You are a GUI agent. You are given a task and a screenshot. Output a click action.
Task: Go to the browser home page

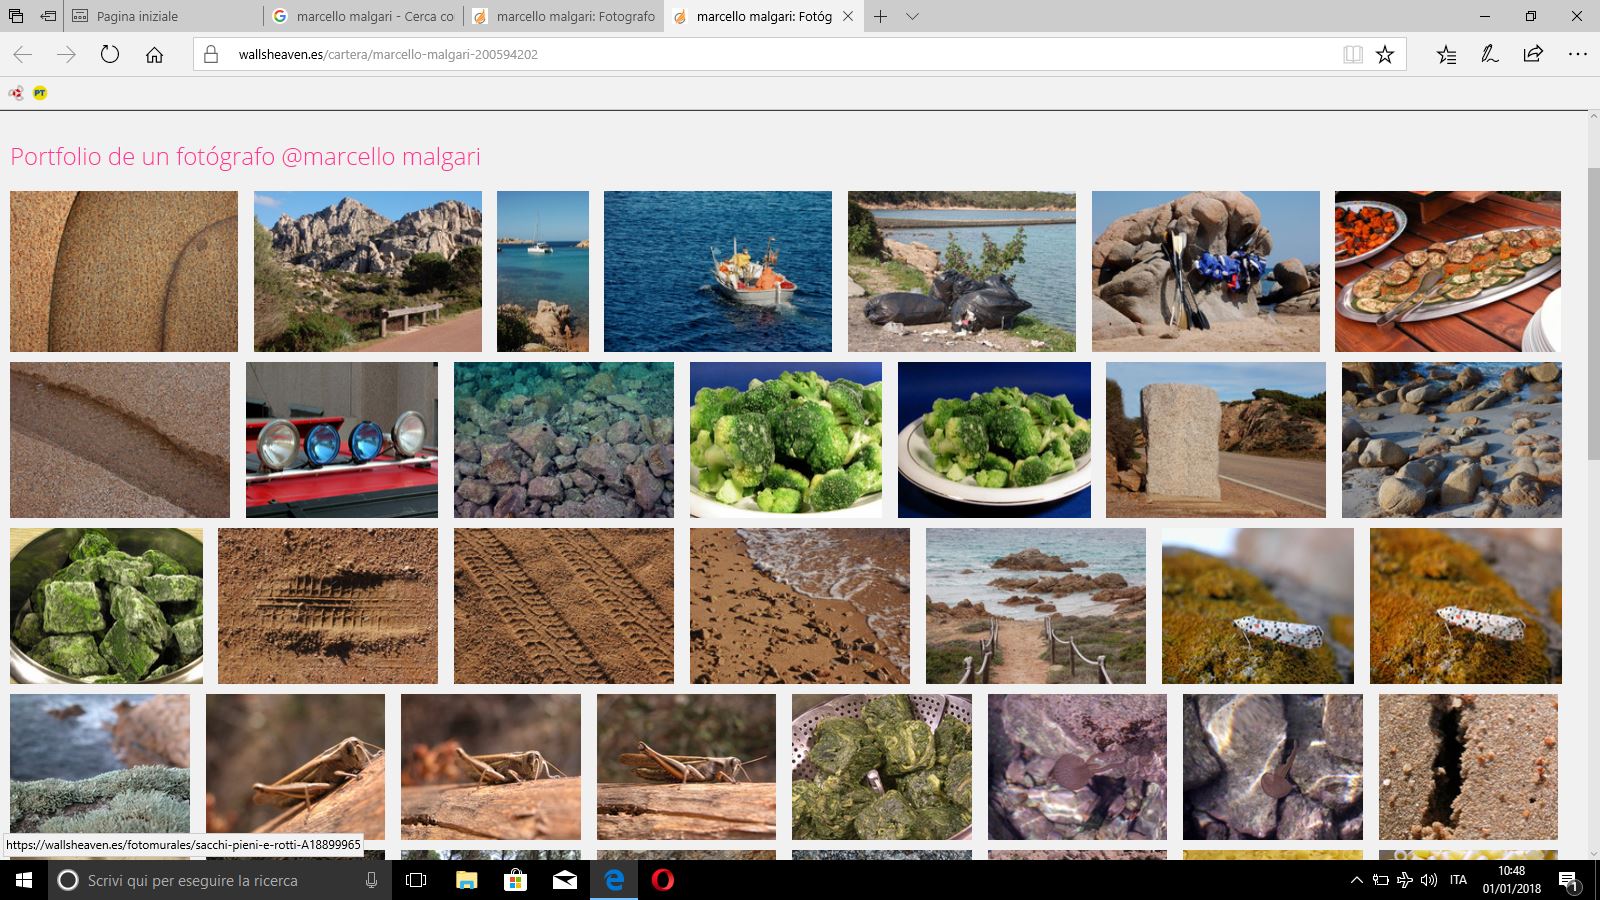coord(154,54)
